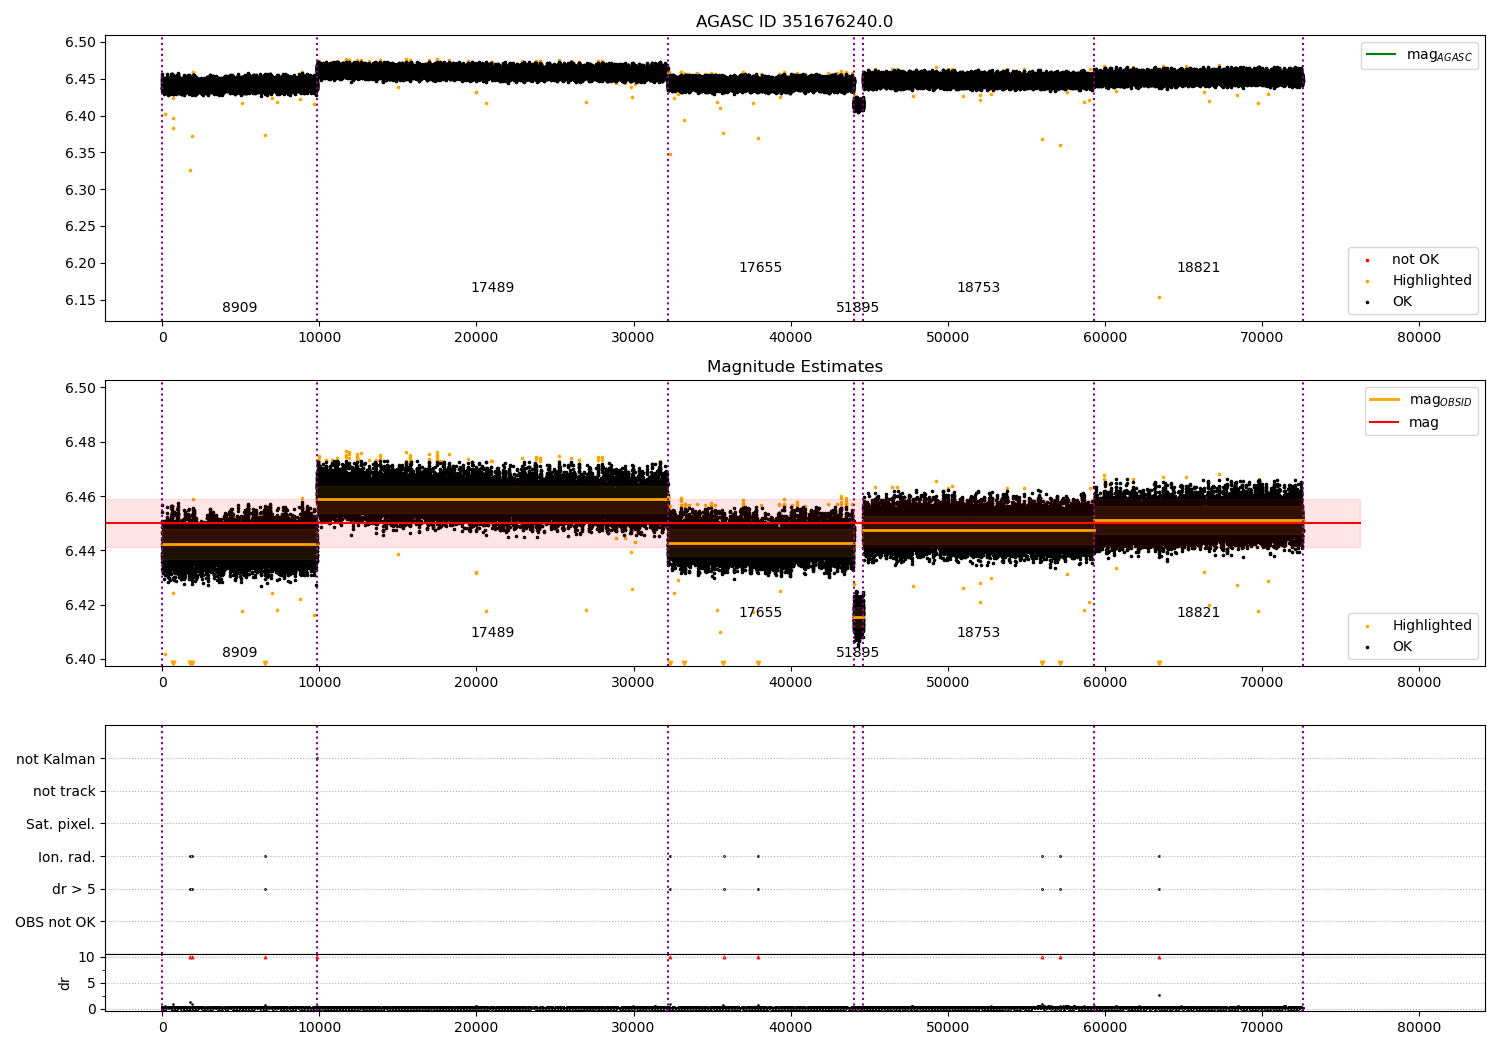Click obsid label 8909 in top plot
Image resolution: width=1500 pixels, height=1050 pixels.
point(239,308)
